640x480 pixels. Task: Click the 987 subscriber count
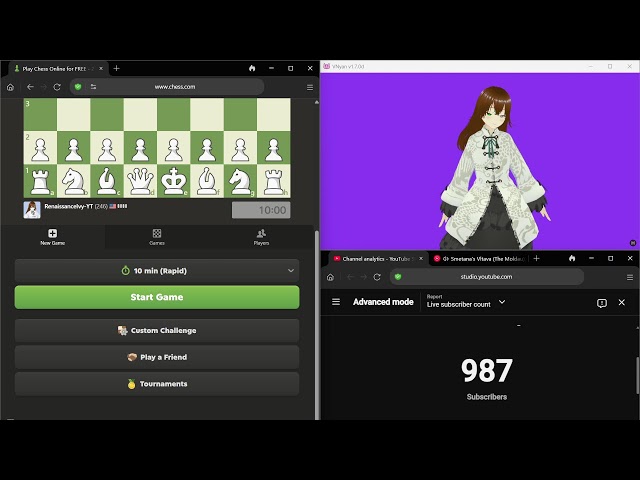pyautogui.click(x=487, y=371)
